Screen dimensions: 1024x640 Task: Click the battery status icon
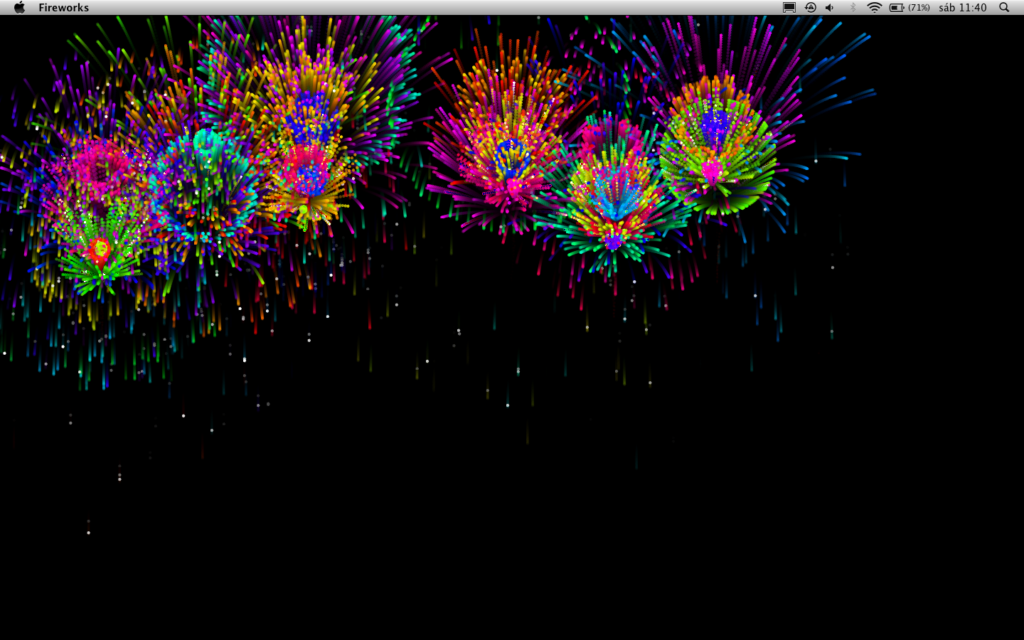click(x=897, y=7)
